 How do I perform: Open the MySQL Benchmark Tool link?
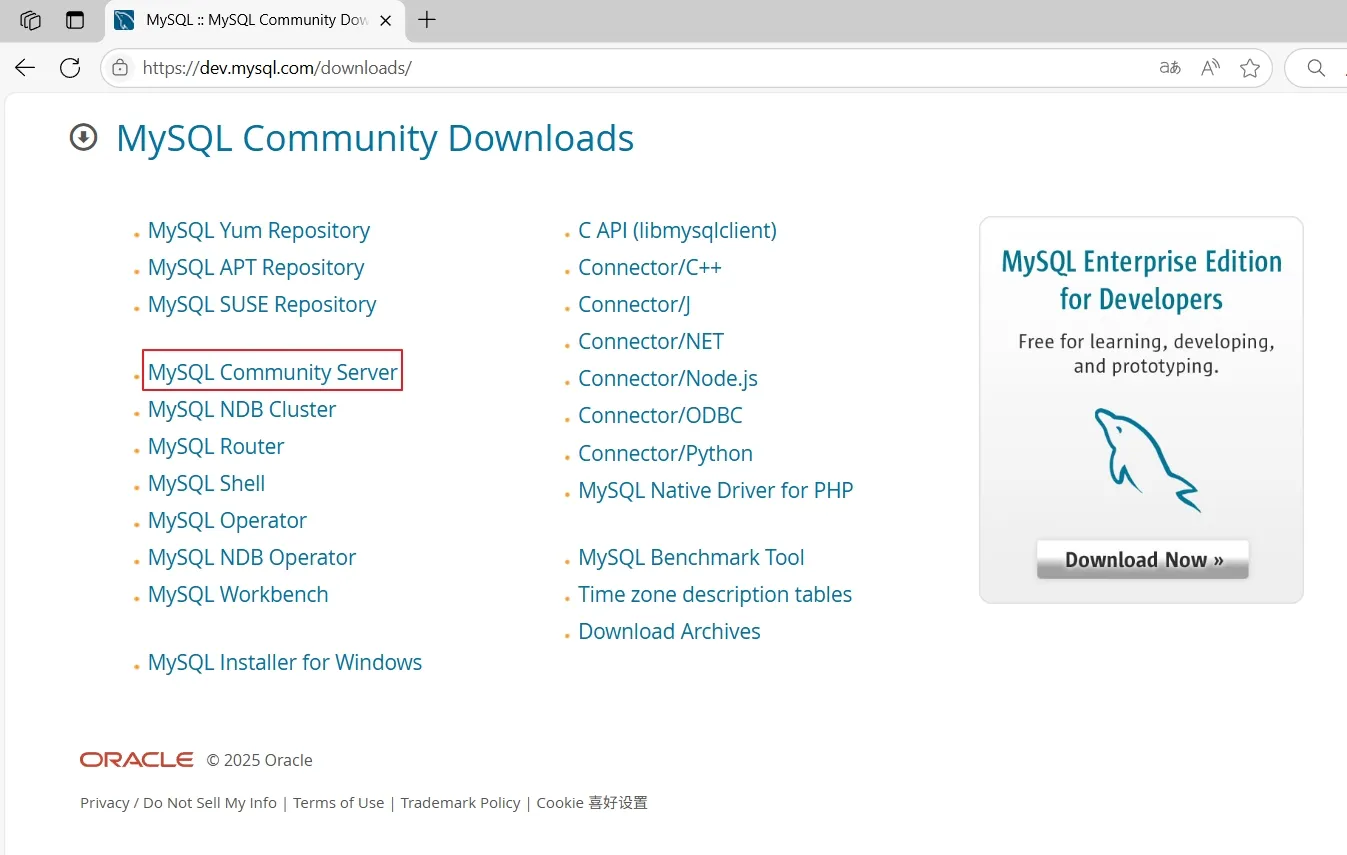pyautogui.click(x=691, y=557)
